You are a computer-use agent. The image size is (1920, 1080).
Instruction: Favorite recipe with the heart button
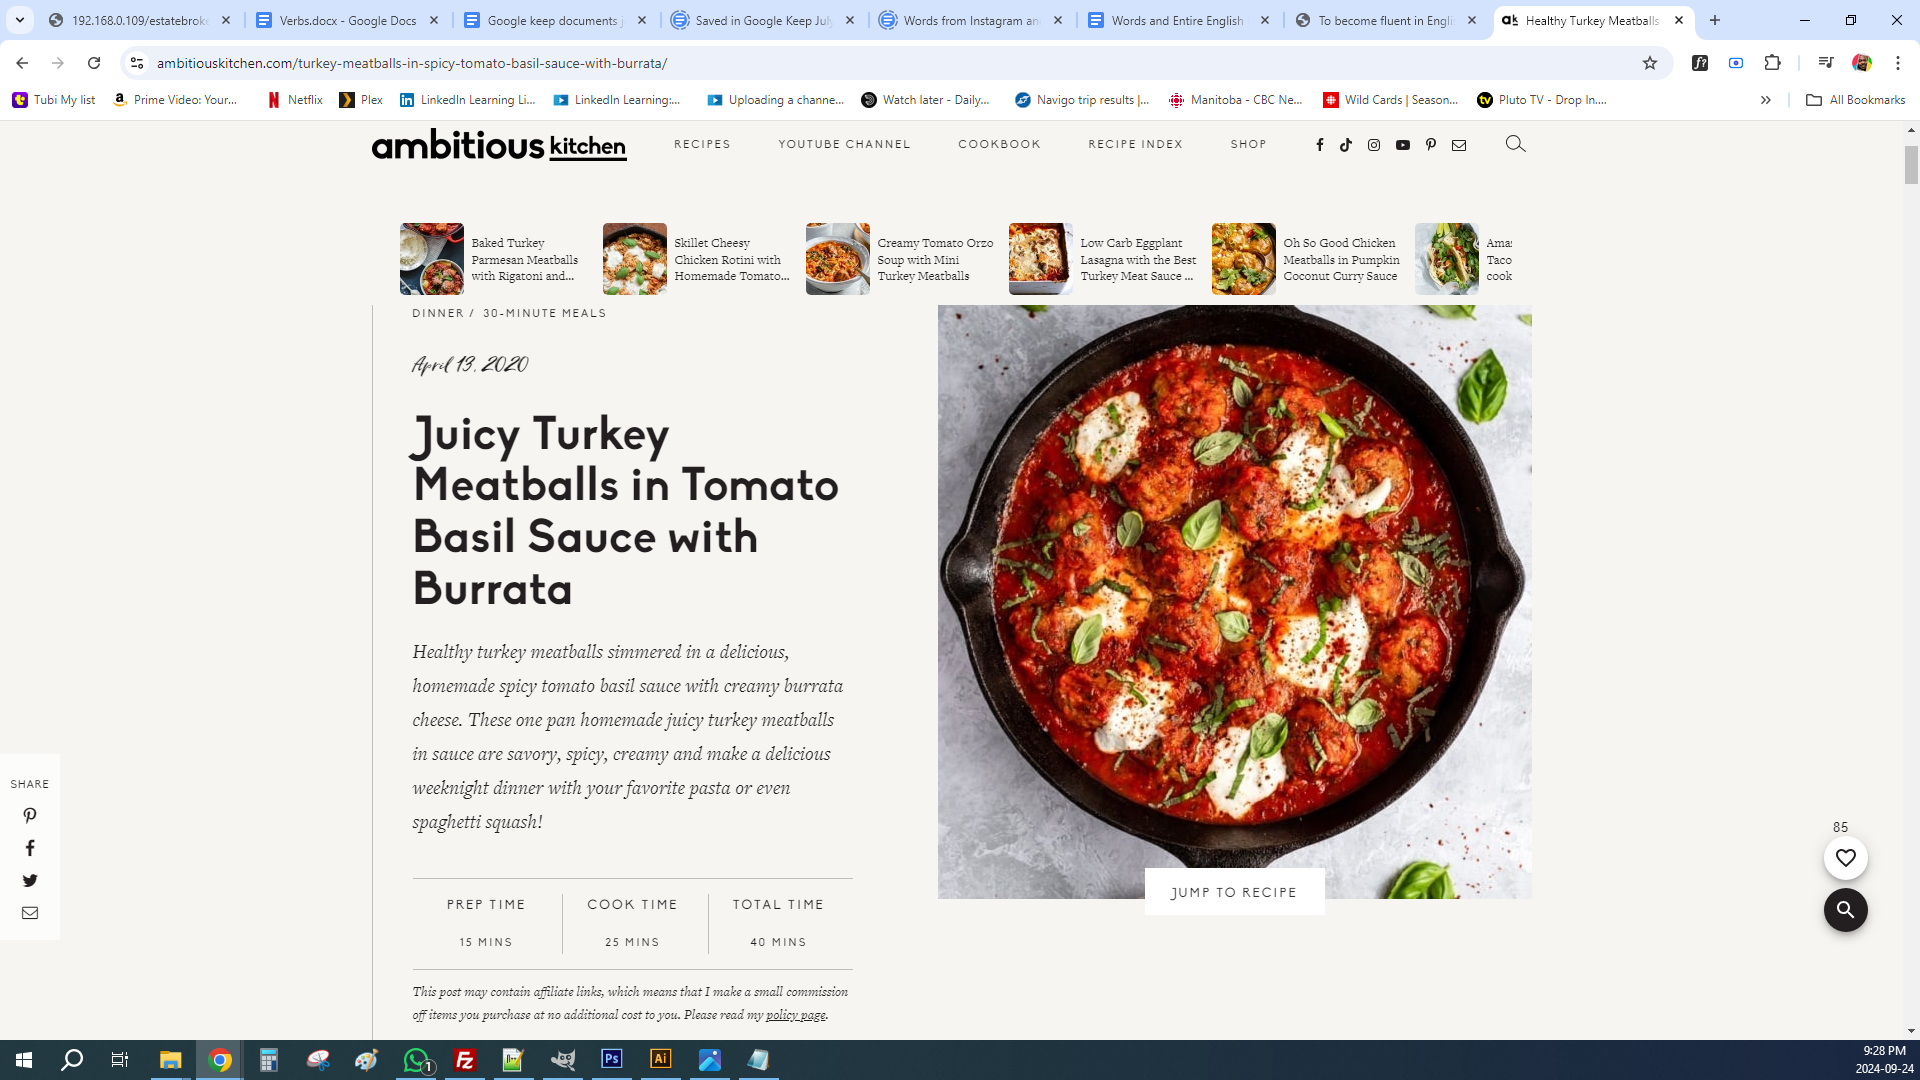tap(1845, 858)
